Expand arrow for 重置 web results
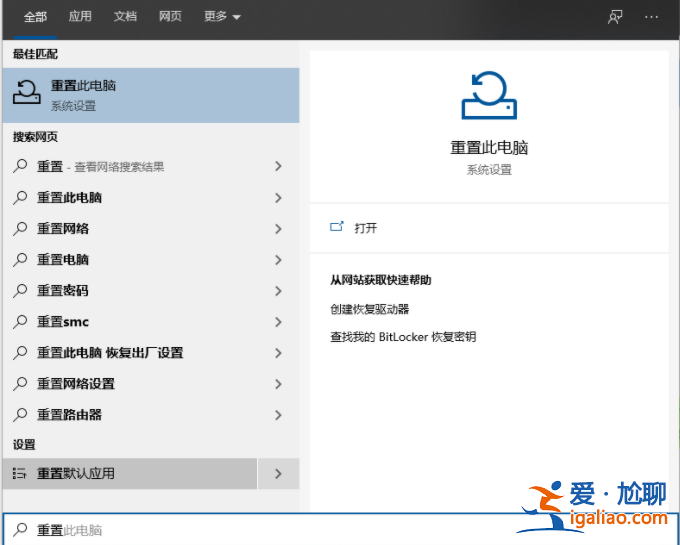 coord(278,166)
